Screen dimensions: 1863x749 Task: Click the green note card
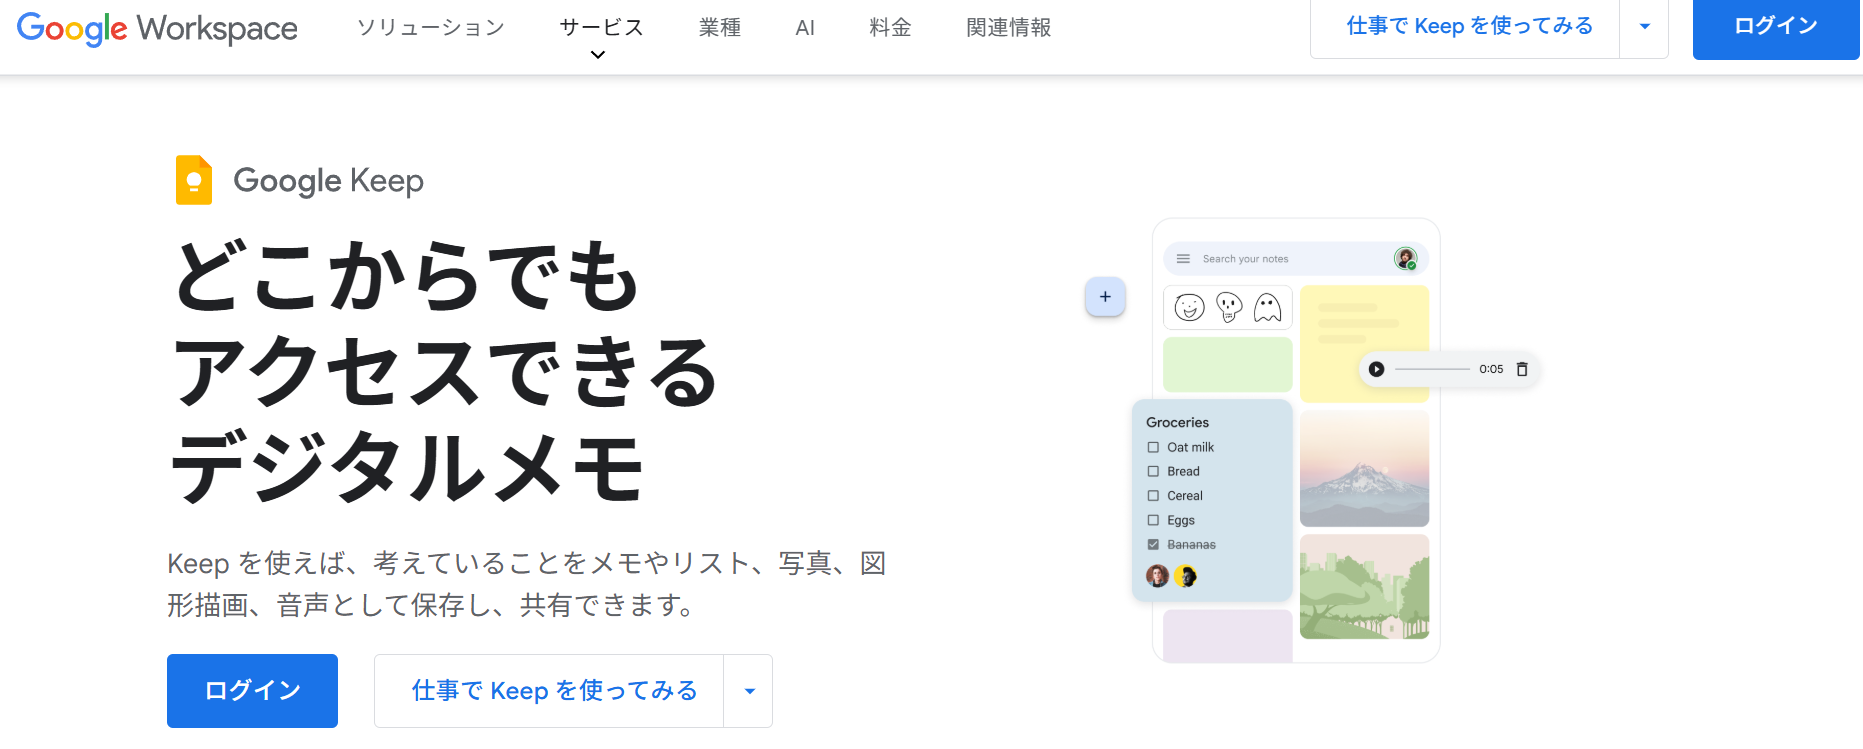(x=1228, y=364)
